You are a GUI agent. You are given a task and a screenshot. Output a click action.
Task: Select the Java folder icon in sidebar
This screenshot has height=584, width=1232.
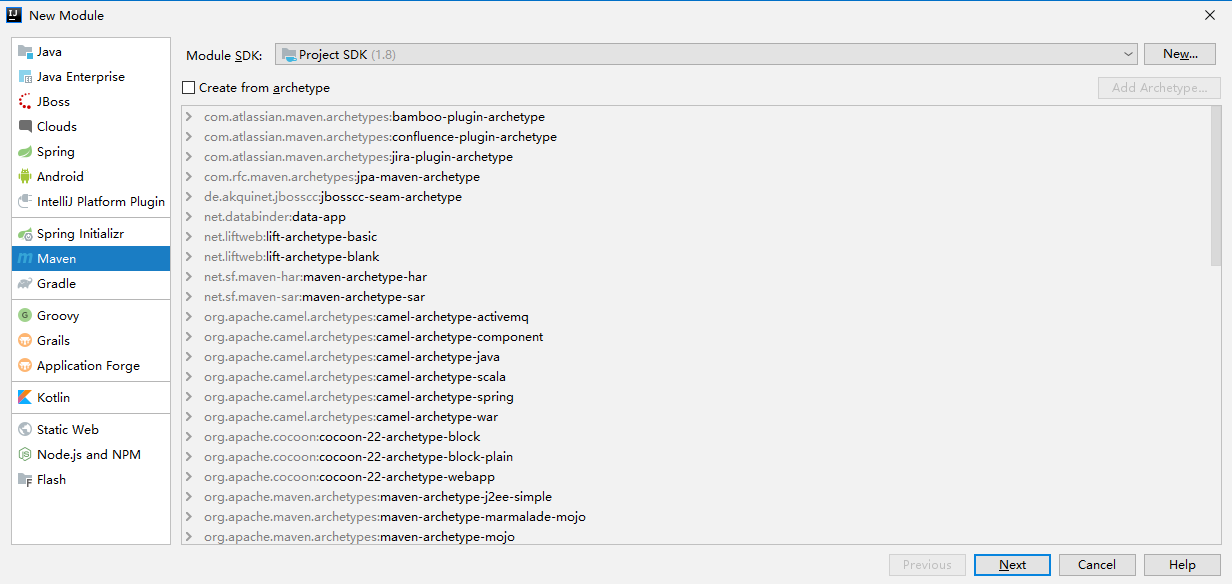(x=25, y=52)
